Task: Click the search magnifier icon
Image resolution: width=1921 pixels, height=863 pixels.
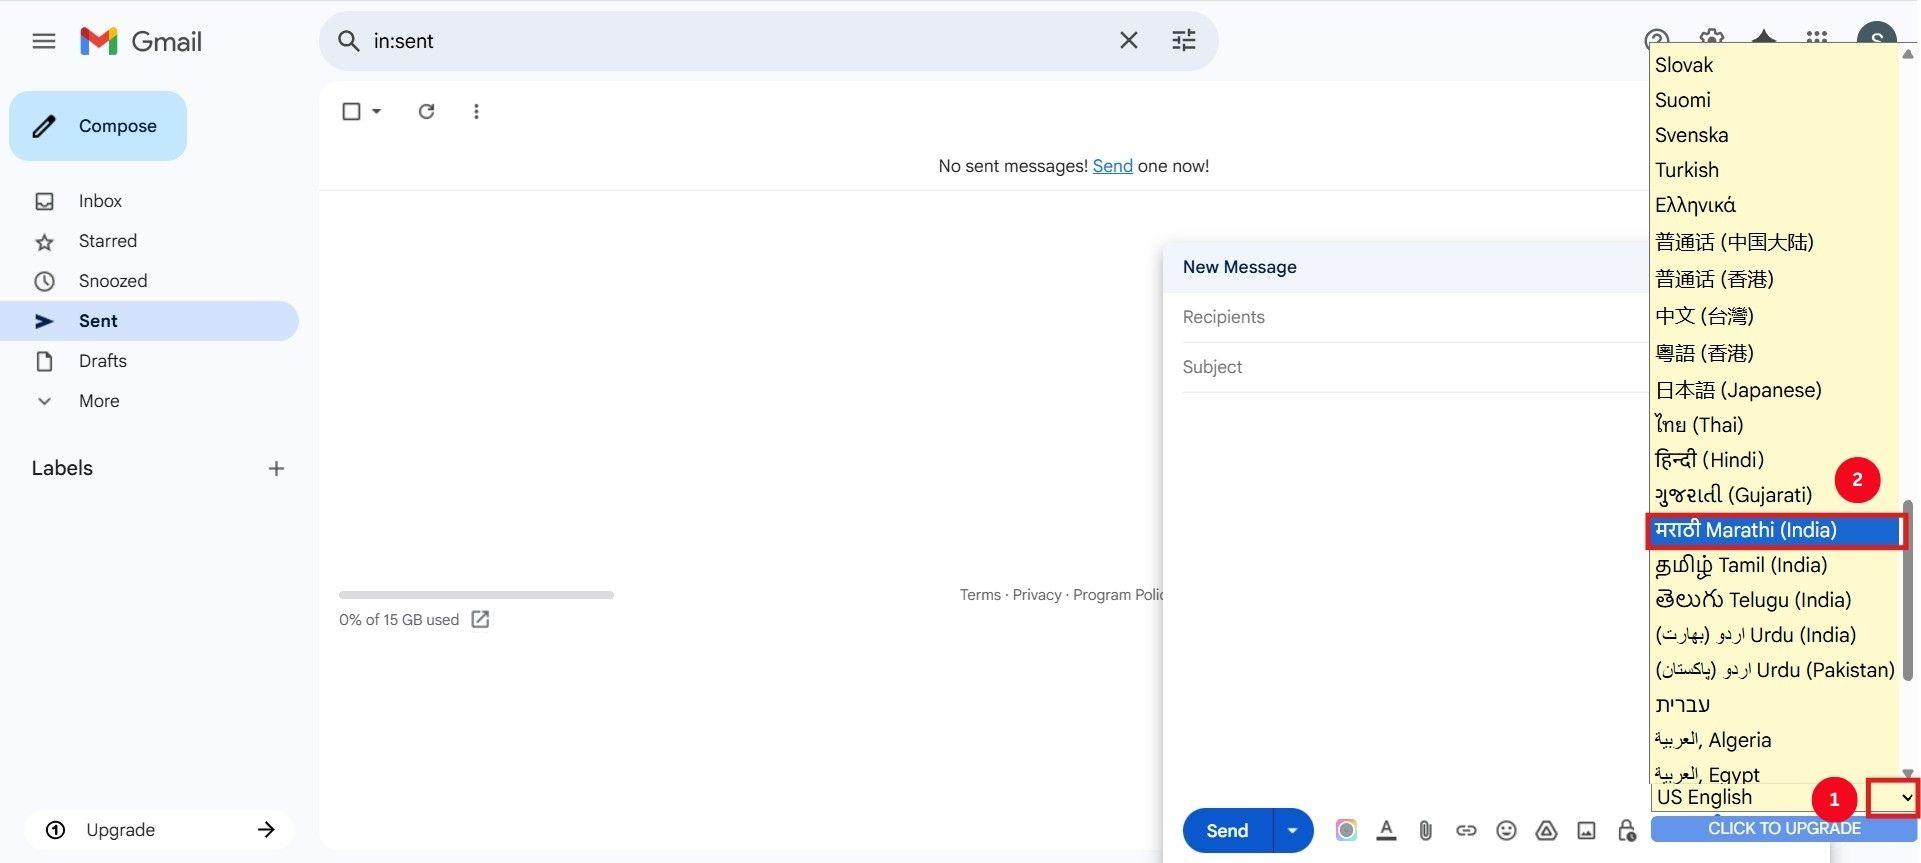Action: coord(348,41)
